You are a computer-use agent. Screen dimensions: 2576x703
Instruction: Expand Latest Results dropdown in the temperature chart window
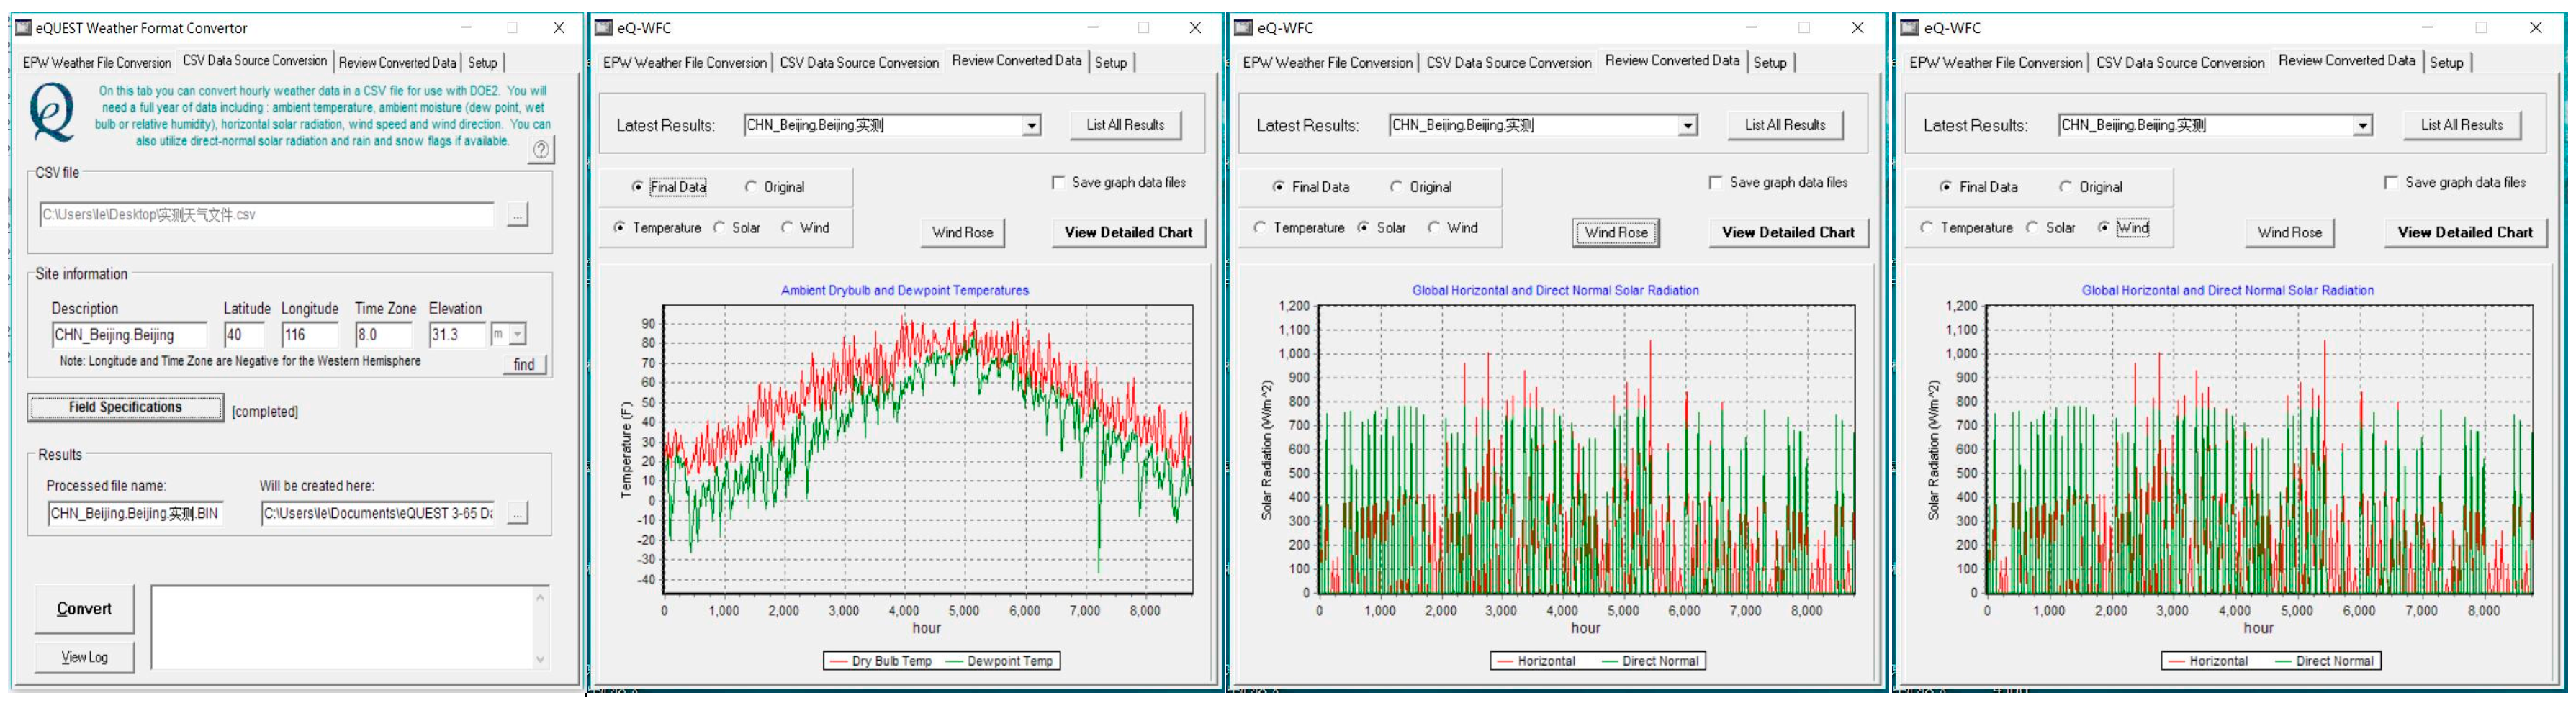coord(1030,126)
